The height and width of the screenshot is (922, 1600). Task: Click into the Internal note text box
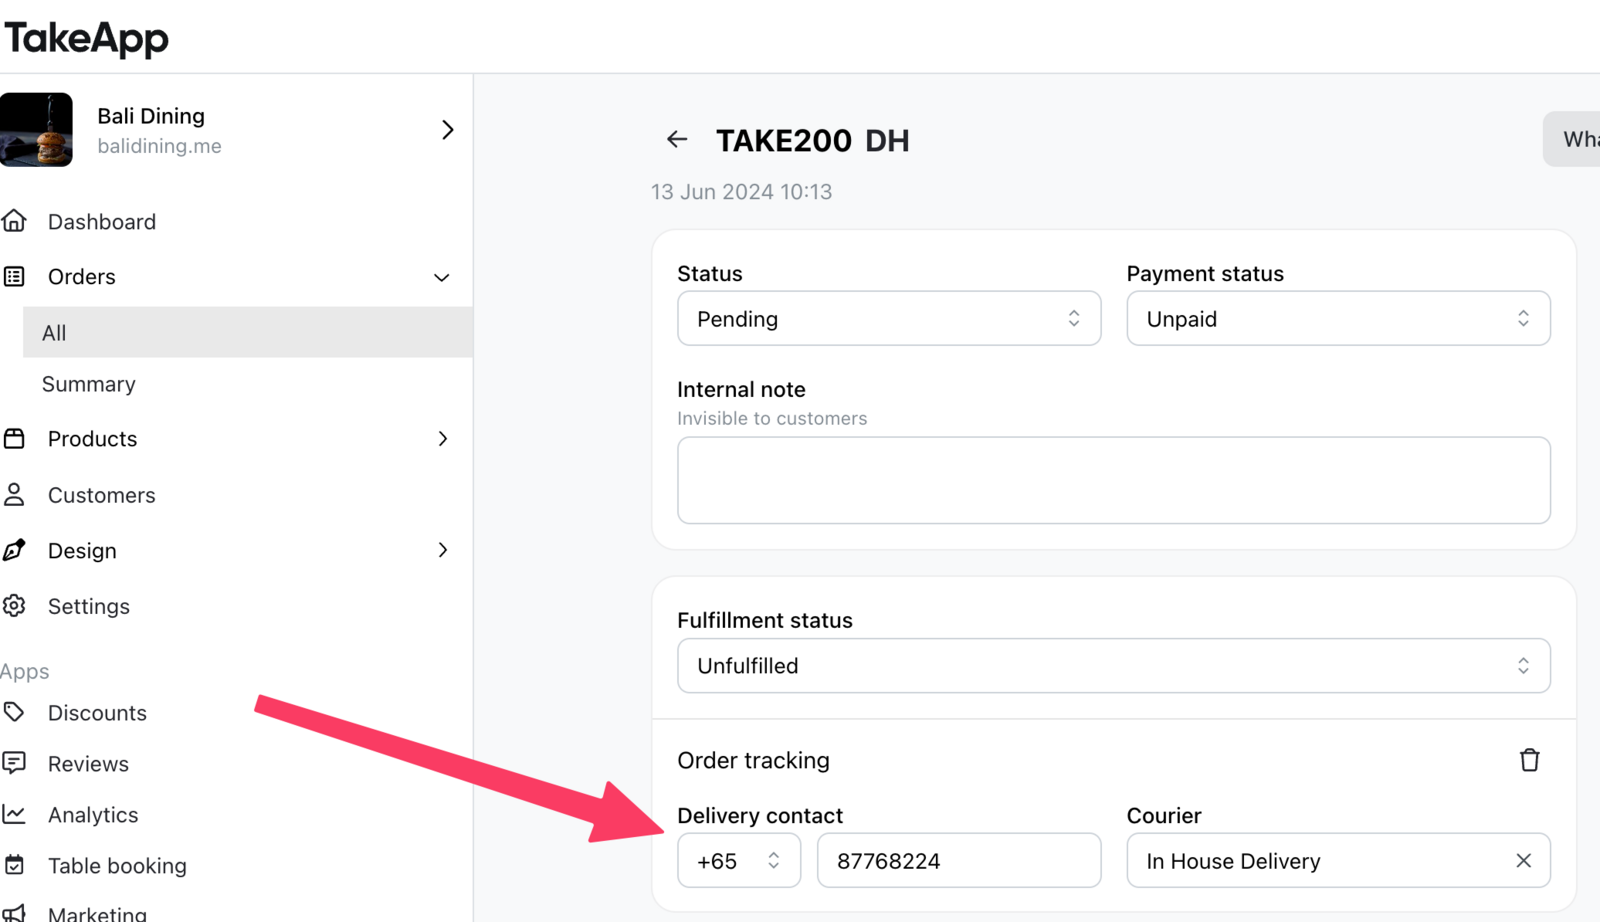[1114, 480]
